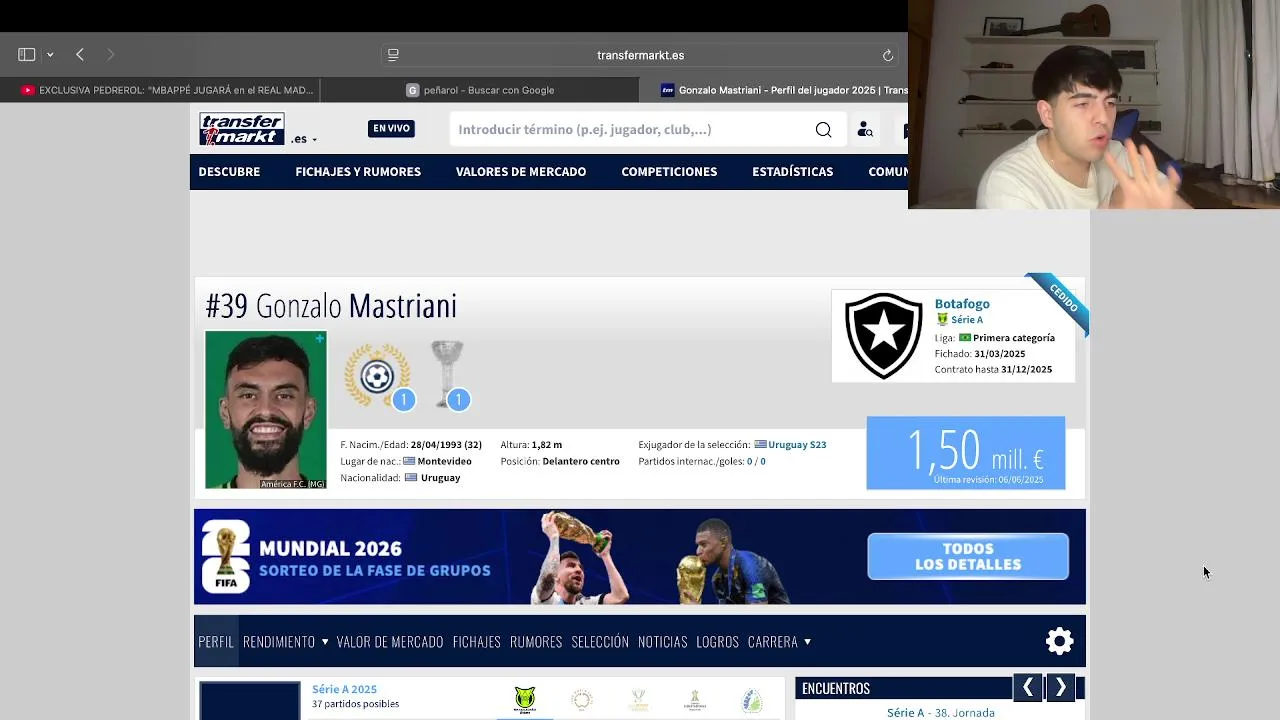Show next match with right arrow in ENCUENTROS
Image resolution: width=1280 pixels, height=720 pixels.
point(1061,688)
